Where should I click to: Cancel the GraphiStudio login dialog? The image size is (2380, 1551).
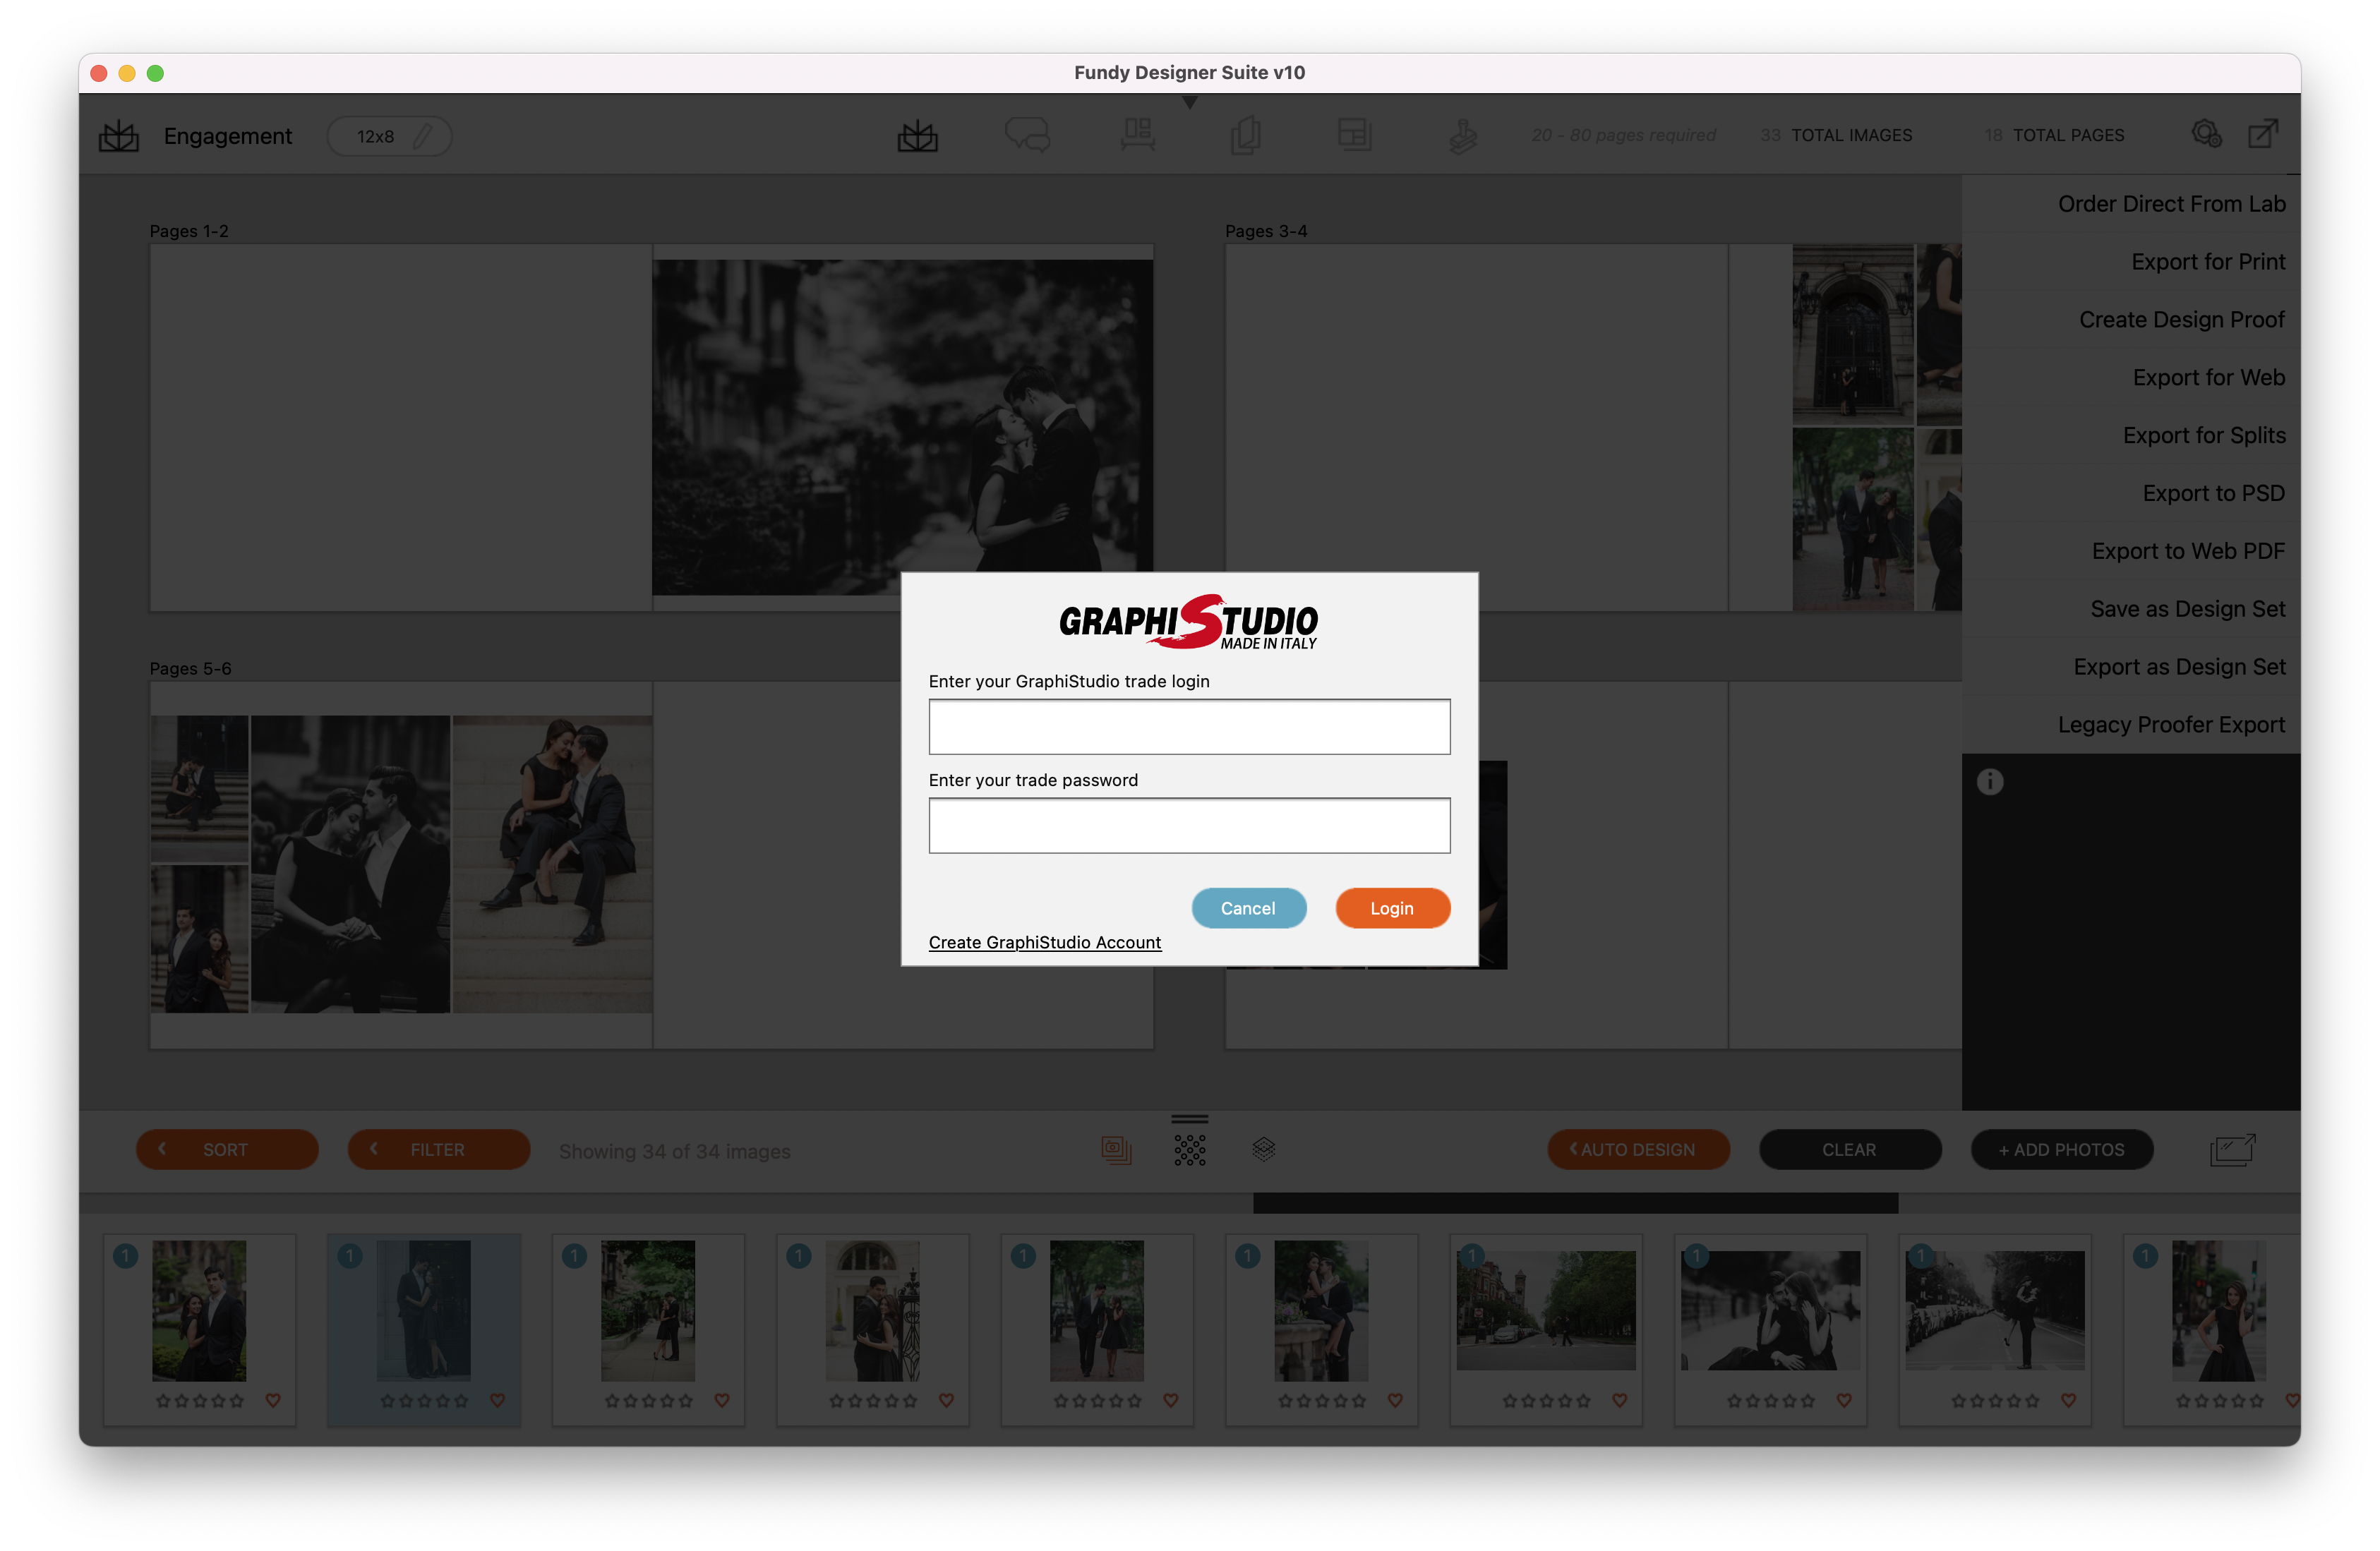(1248, 909)
